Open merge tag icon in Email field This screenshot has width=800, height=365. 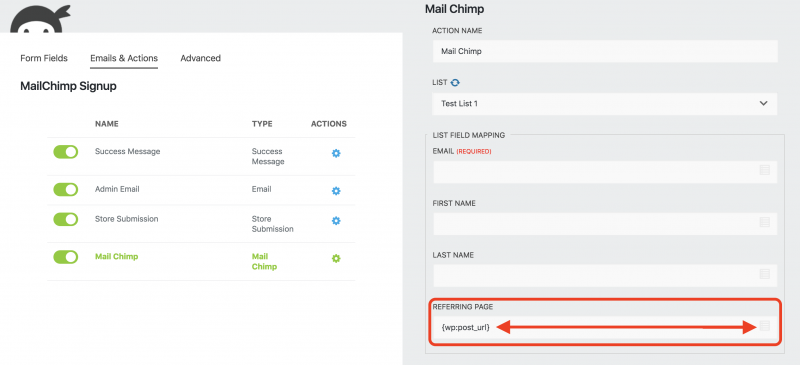[x=764, y=171]
